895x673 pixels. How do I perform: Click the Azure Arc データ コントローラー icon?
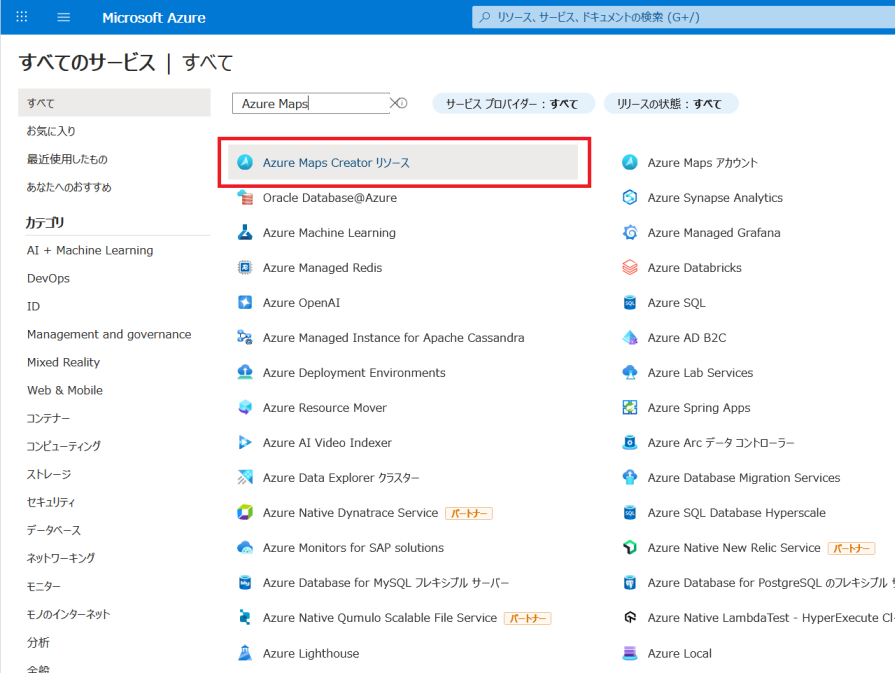(630, 442)
